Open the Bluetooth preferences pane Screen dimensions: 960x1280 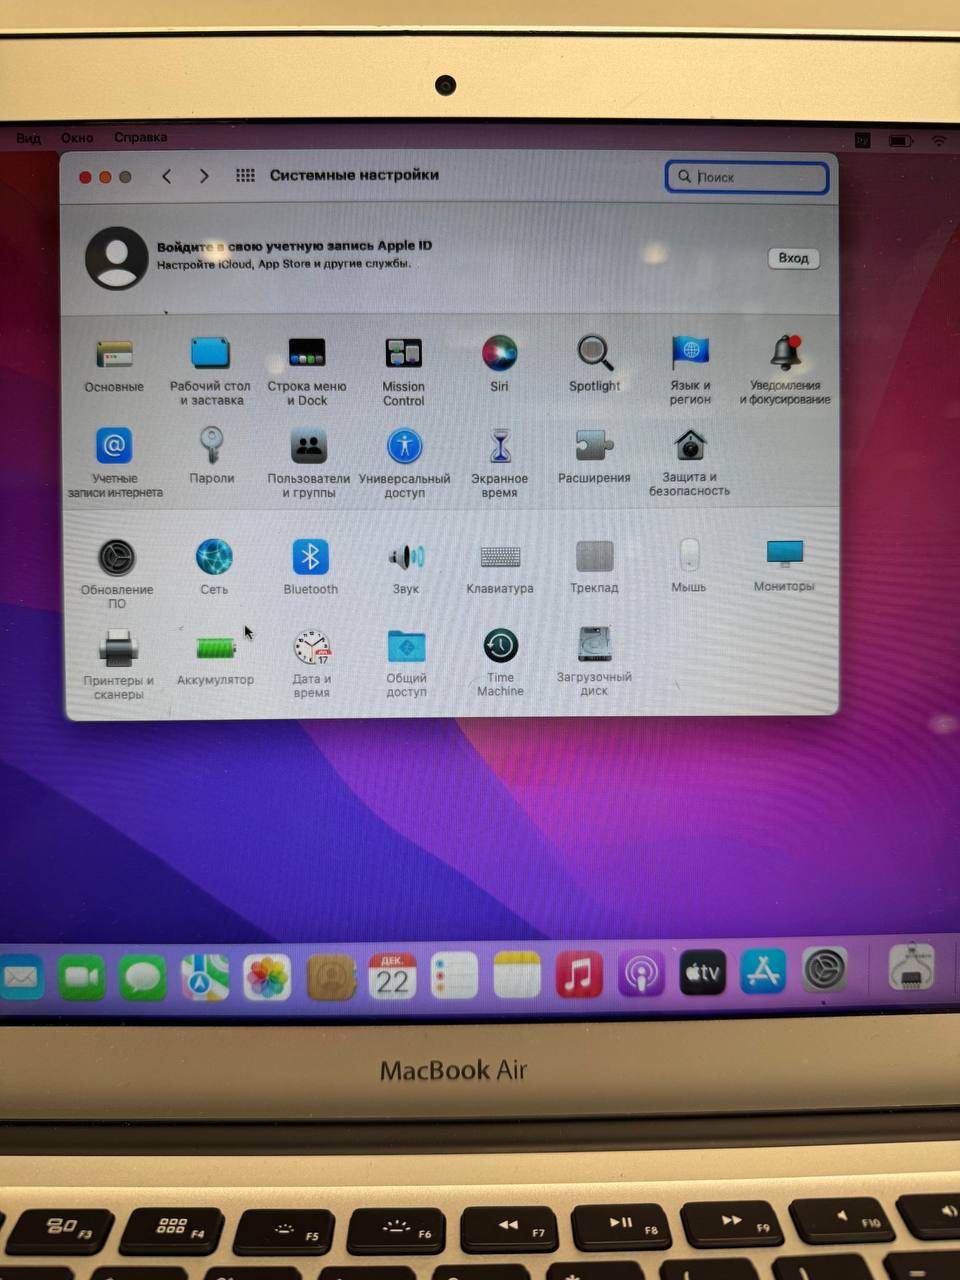[310, 558]
